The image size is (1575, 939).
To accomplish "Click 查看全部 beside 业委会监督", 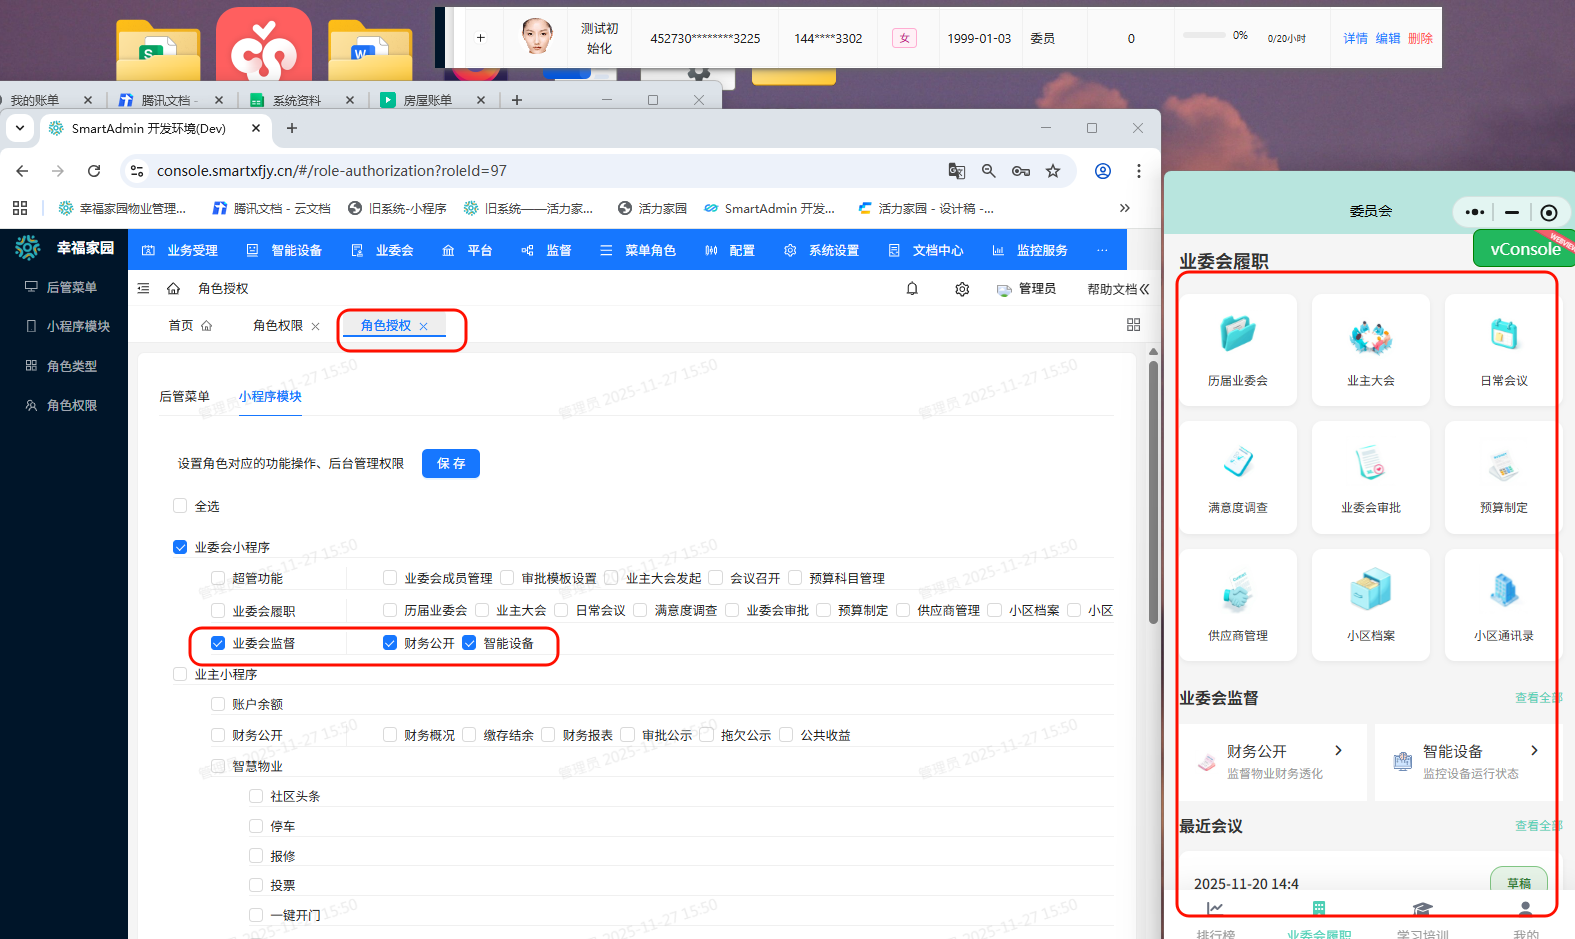I will pos(1537,698).
